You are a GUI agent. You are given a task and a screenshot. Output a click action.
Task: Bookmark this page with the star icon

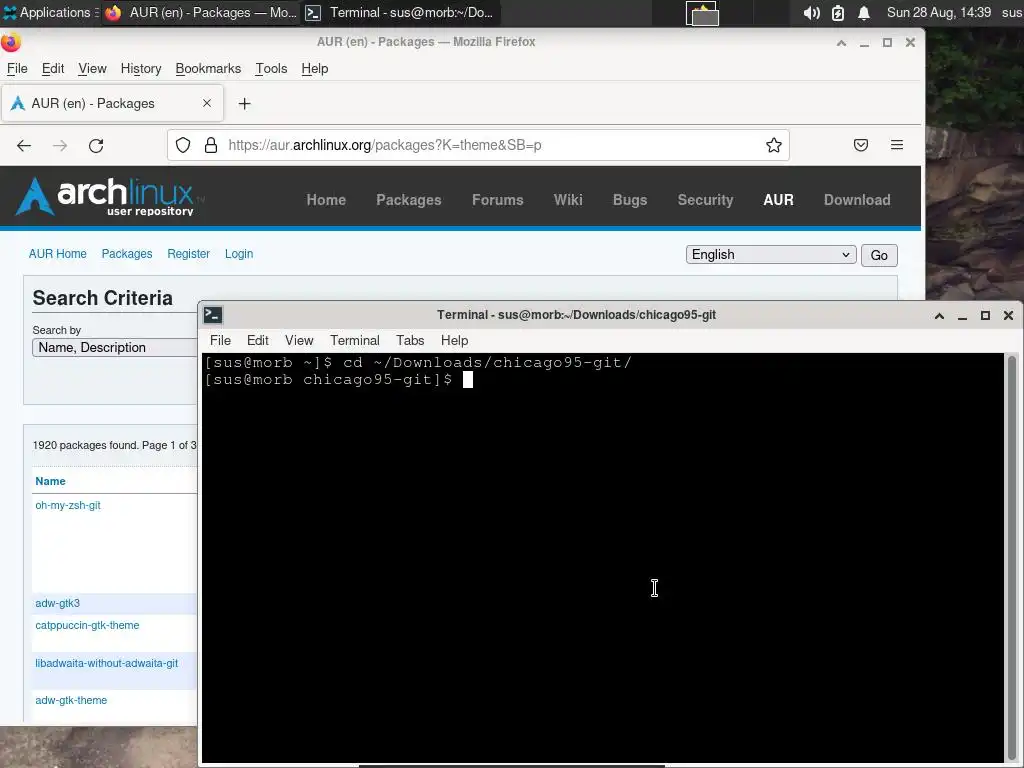click(x=774, y=145)
